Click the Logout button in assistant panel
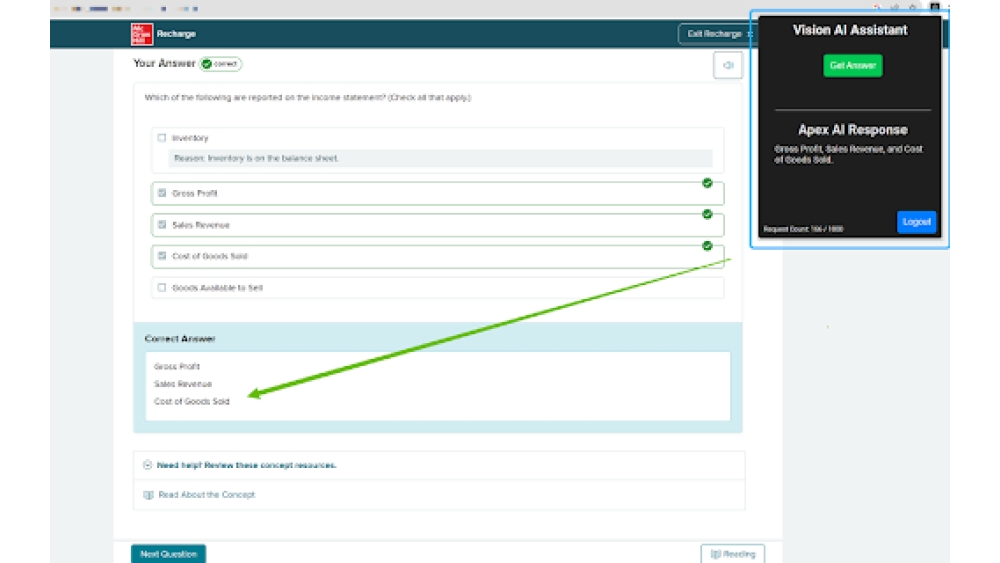1000x563 pixels. [916, 222]
